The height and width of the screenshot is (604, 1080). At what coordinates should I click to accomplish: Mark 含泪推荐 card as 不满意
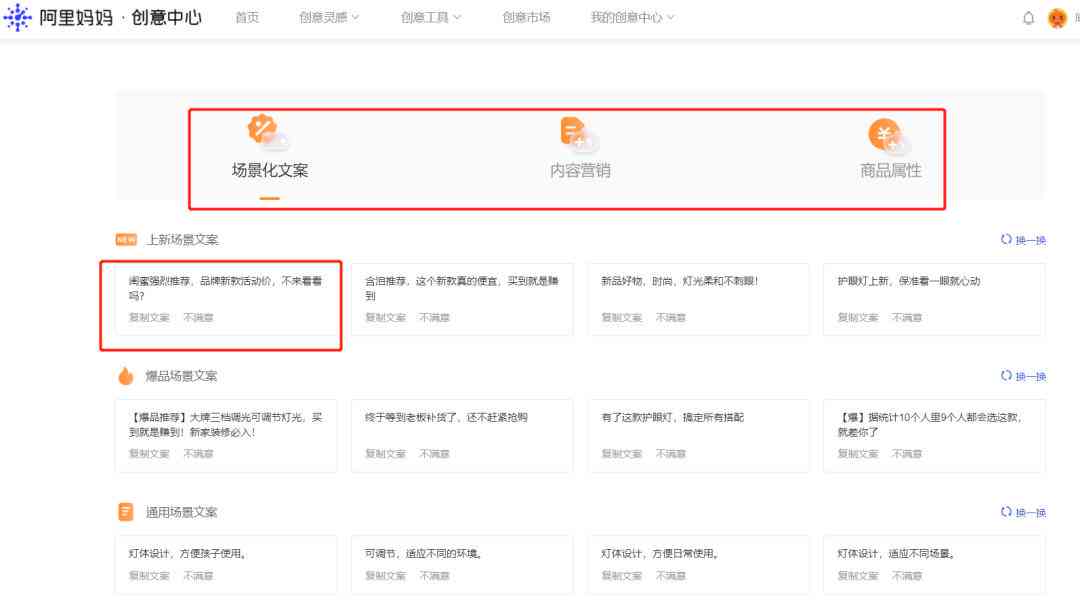click(x=435, y=317)
